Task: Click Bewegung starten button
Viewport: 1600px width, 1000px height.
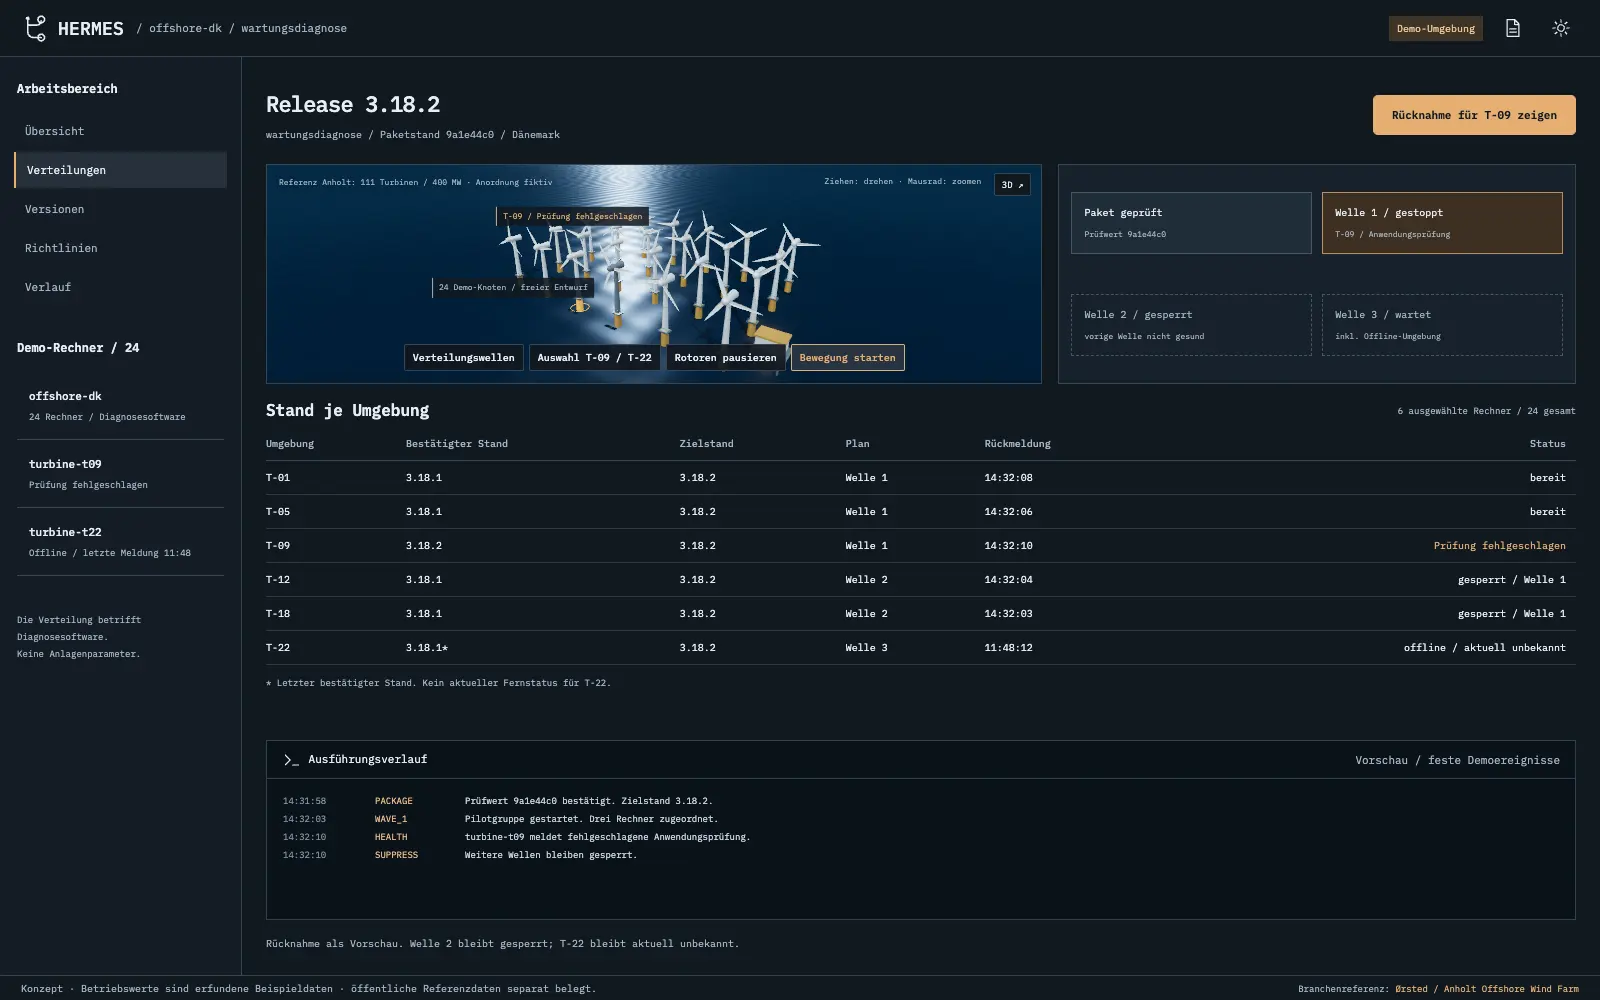Action: 847,357
